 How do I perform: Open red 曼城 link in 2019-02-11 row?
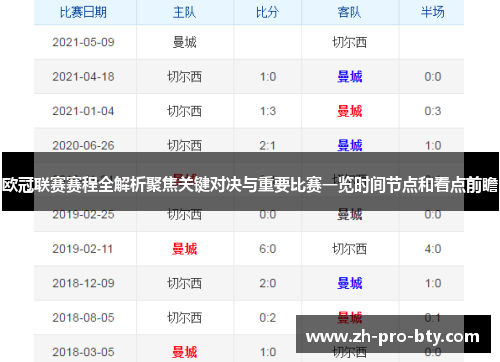[184, 249]
